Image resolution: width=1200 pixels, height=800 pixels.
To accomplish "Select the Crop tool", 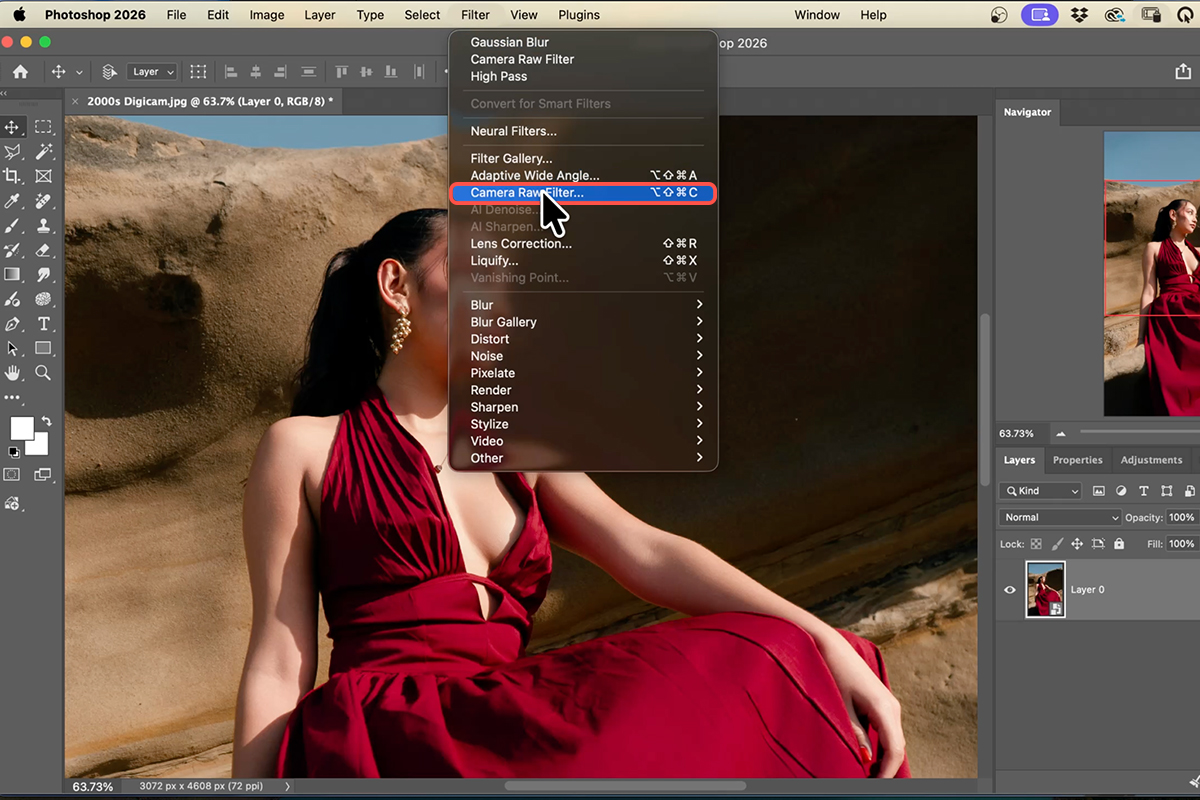I will coord(13,176).
